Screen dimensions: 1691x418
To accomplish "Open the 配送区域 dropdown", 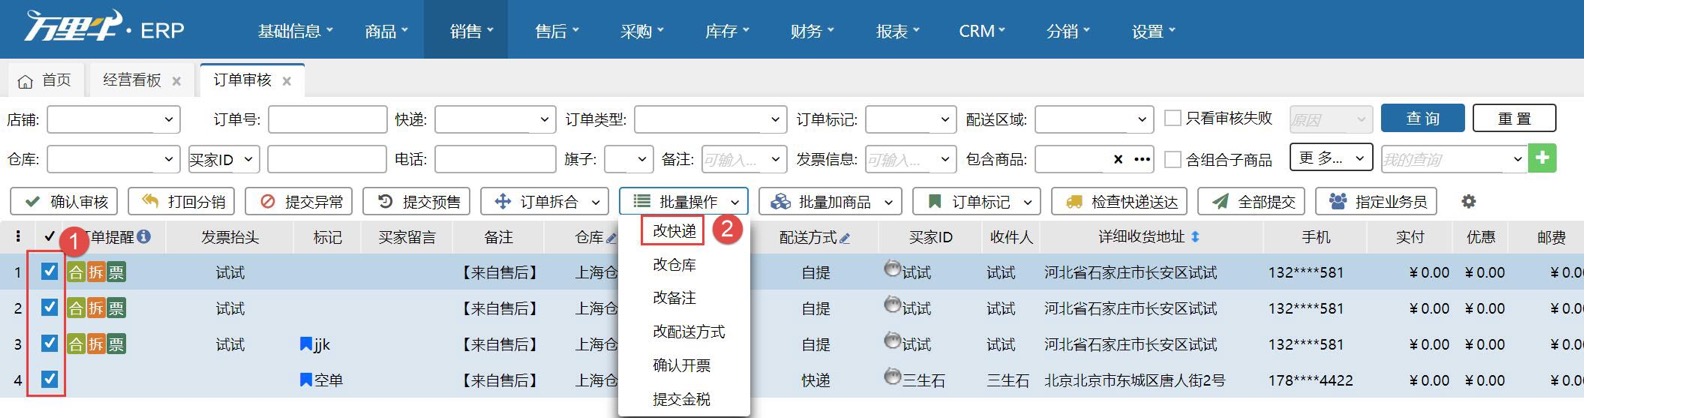I will (x=1094, y=119).
